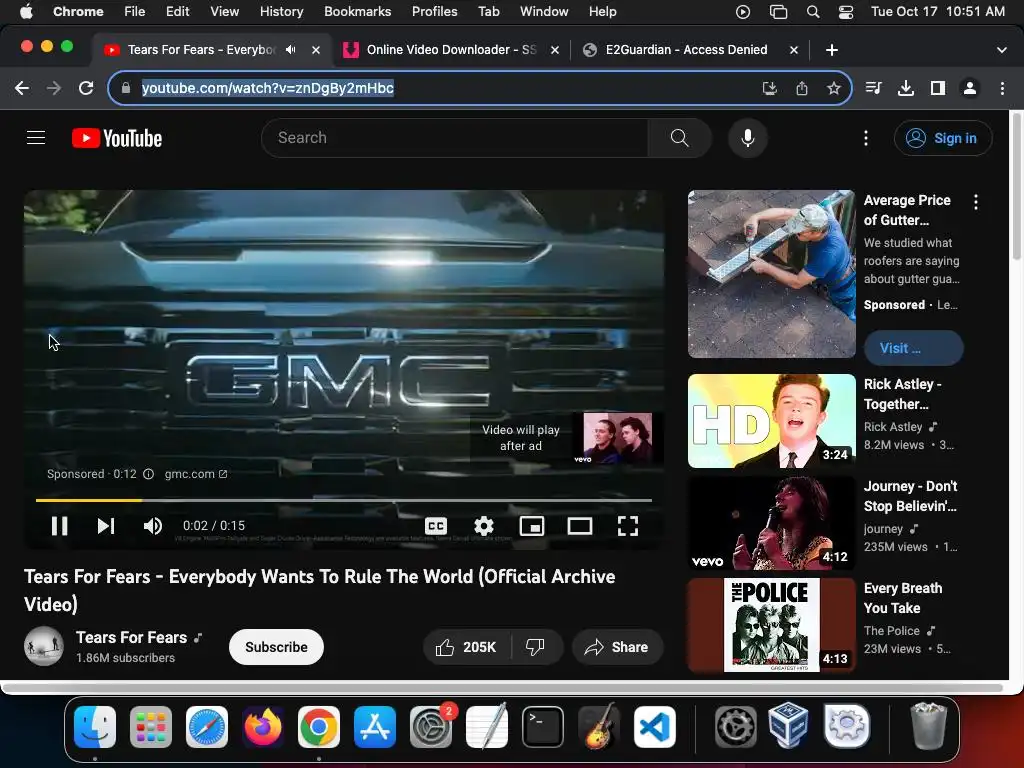This screenshot has width=1024, height=768.
Task: Reload the page
Action: point(86,88)
